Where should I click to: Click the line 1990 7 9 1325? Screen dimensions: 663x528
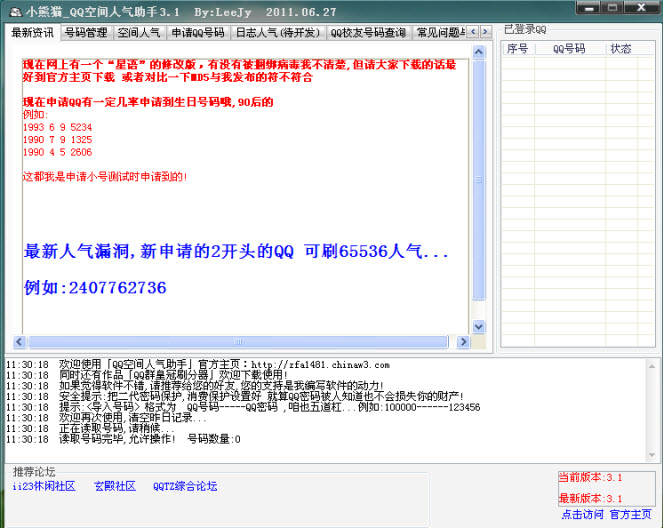click(x=58, y=140)
